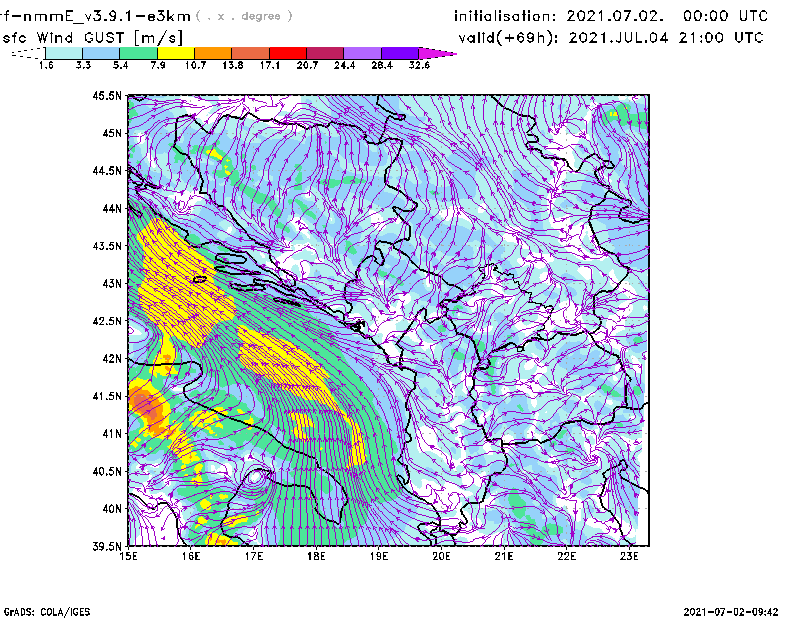Click the model name text 'nmmE_v3.9.1-e3km'
The image size is (800, 618).
click(103, 16)
